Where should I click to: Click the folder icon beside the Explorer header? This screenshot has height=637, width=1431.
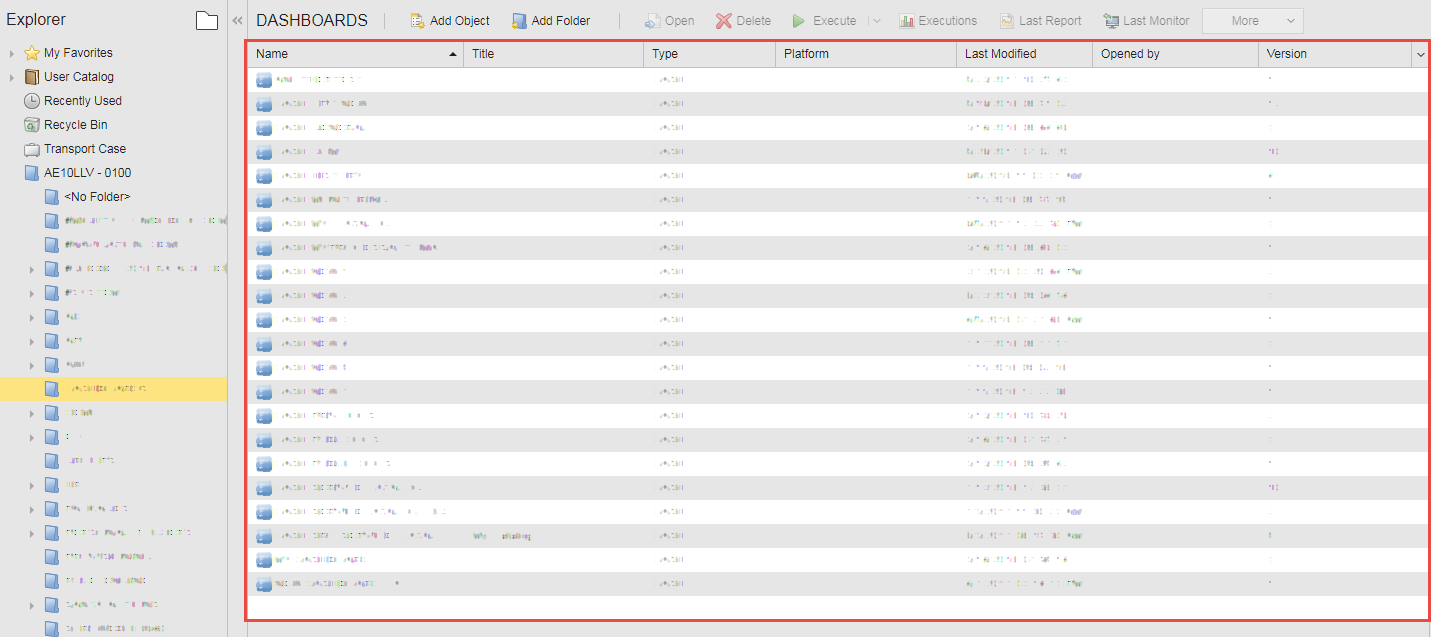click(x=207, y=18)
